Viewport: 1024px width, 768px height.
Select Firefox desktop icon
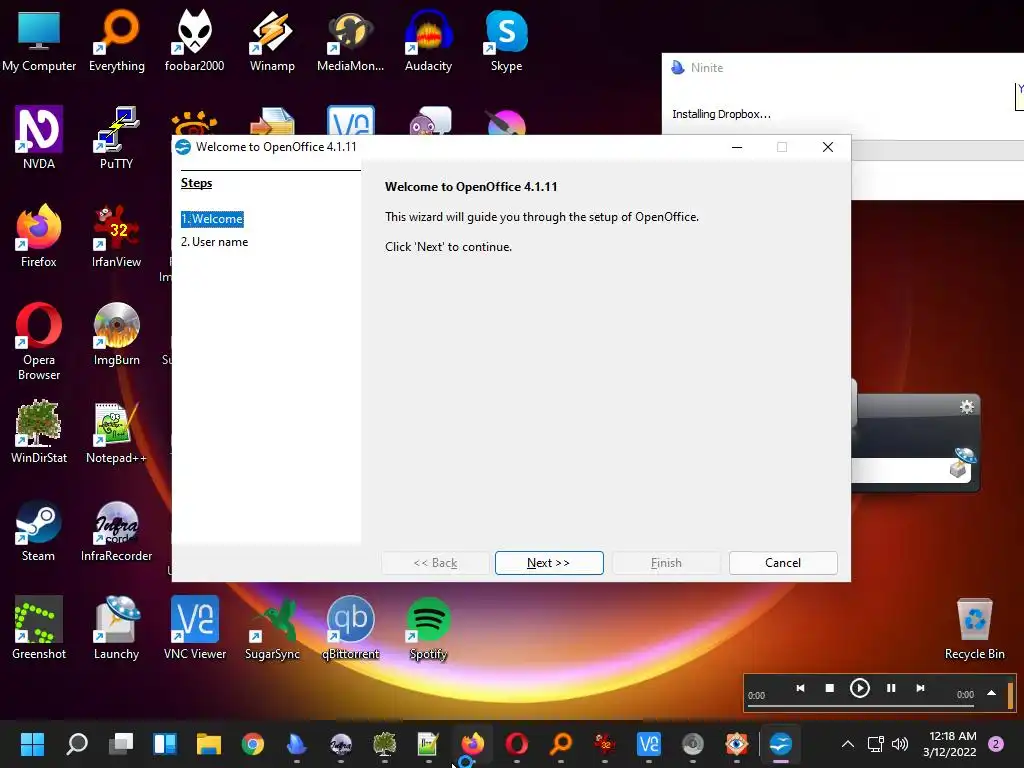point(39,236)
